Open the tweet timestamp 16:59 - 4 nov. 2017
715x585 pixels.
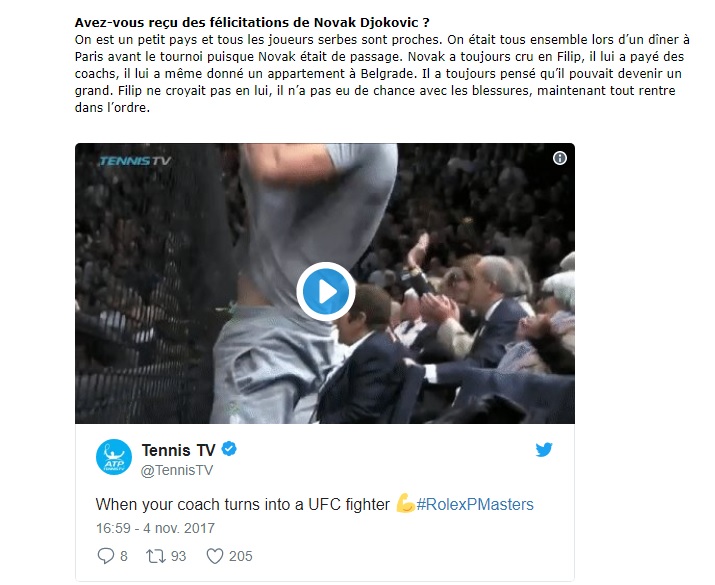click(155, 528)
